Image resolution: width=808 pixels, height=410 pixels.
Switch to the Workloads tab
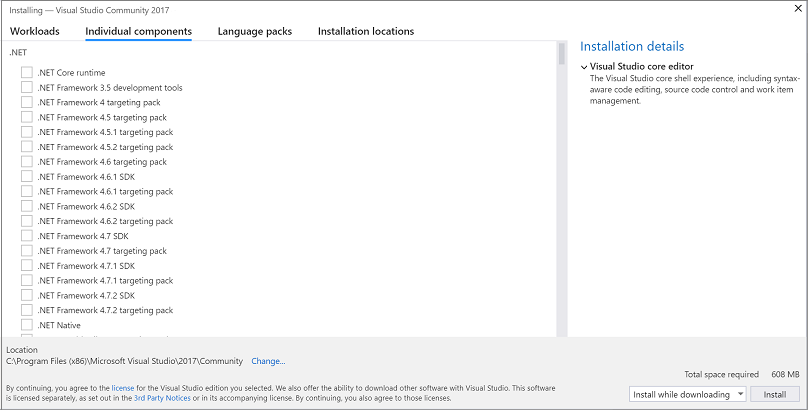point(35,31)
